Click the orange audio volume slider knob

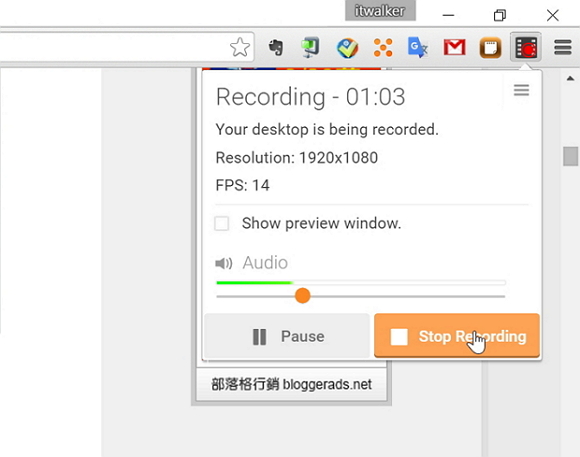[303, 296]
